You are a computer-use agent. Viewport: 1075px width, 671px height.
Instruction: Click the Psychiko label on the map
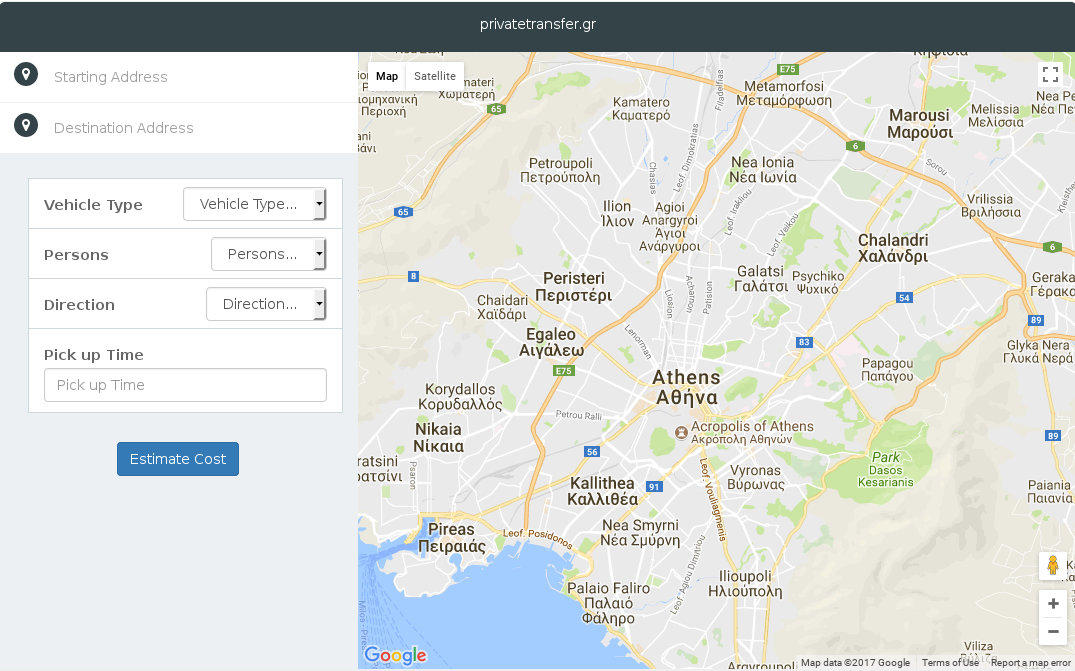pos(818,282)
